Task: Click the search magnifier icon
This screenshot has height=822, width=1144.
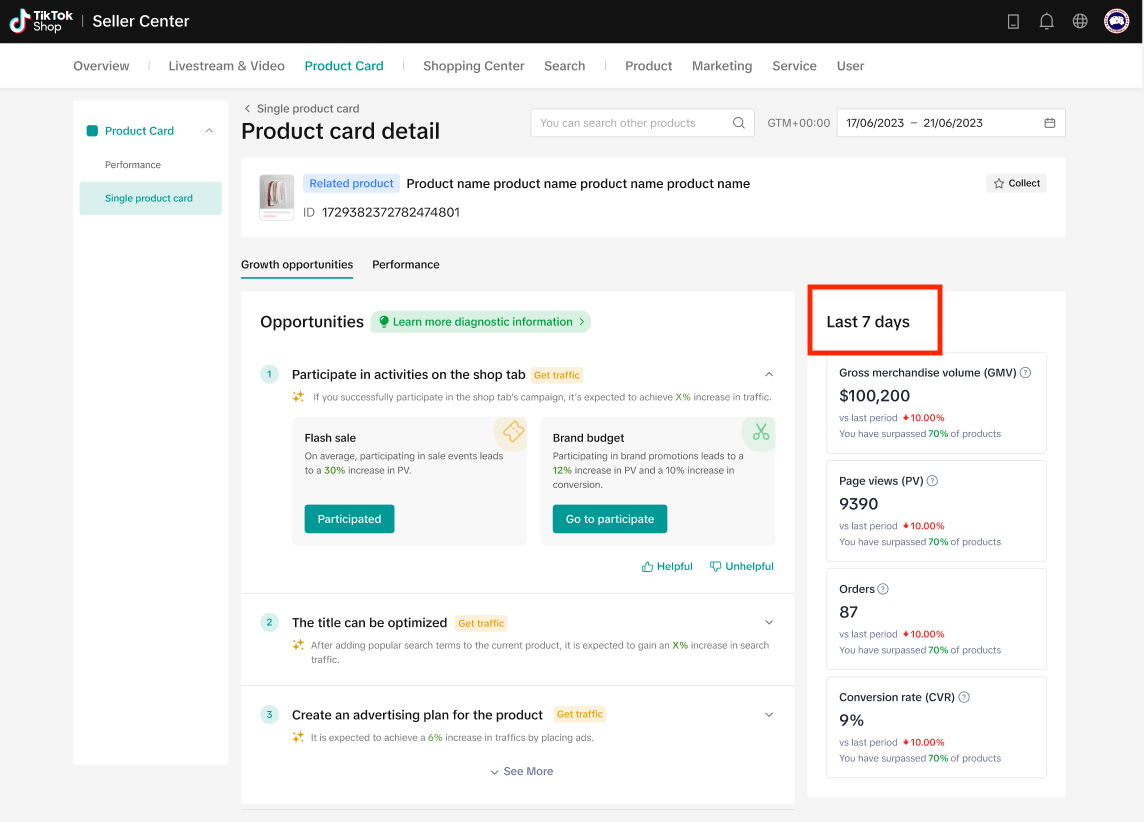Action: coord(739,123)
